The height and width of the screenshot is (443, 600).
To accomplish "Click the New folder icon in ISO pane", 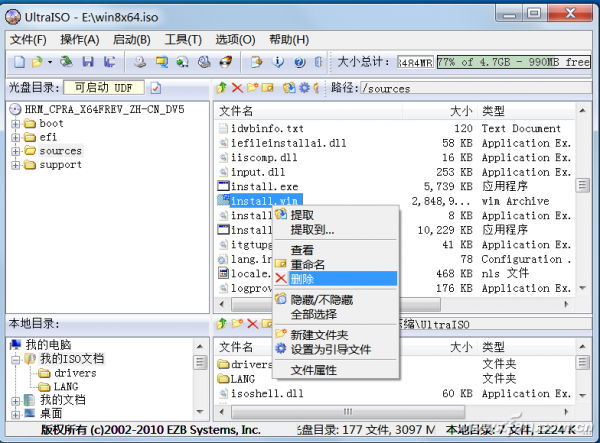I will 252,88.
